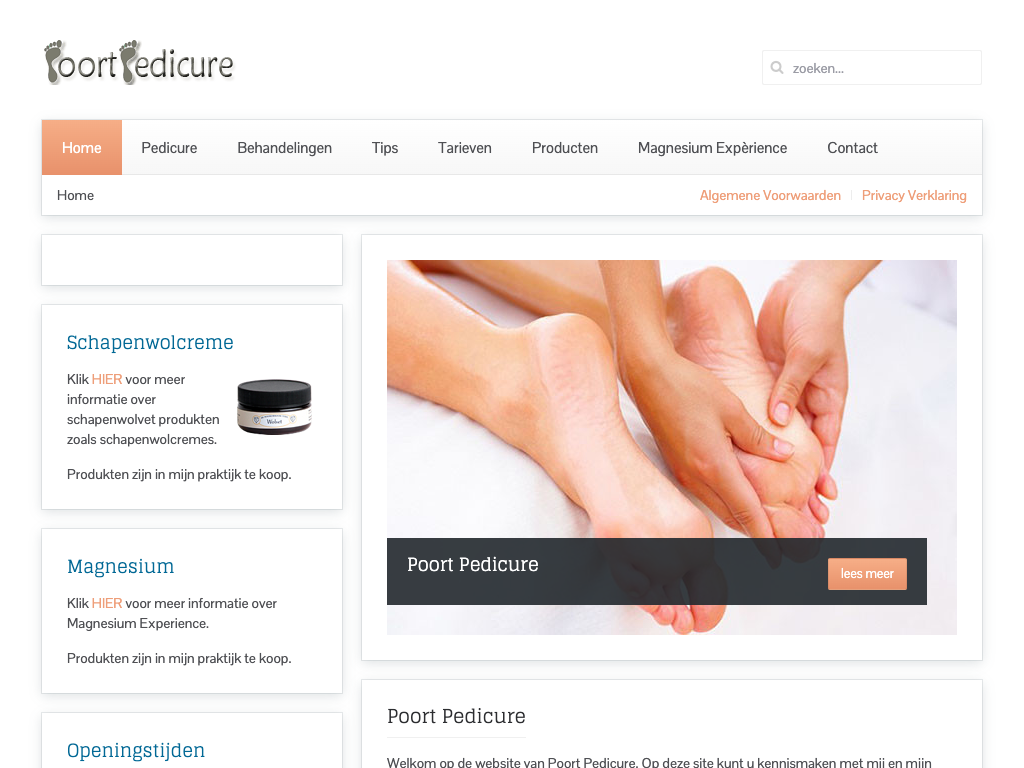Focus the 'zoeken...' search field
The width and height of the screenshot is (1024, 768).
pos(872,67)
